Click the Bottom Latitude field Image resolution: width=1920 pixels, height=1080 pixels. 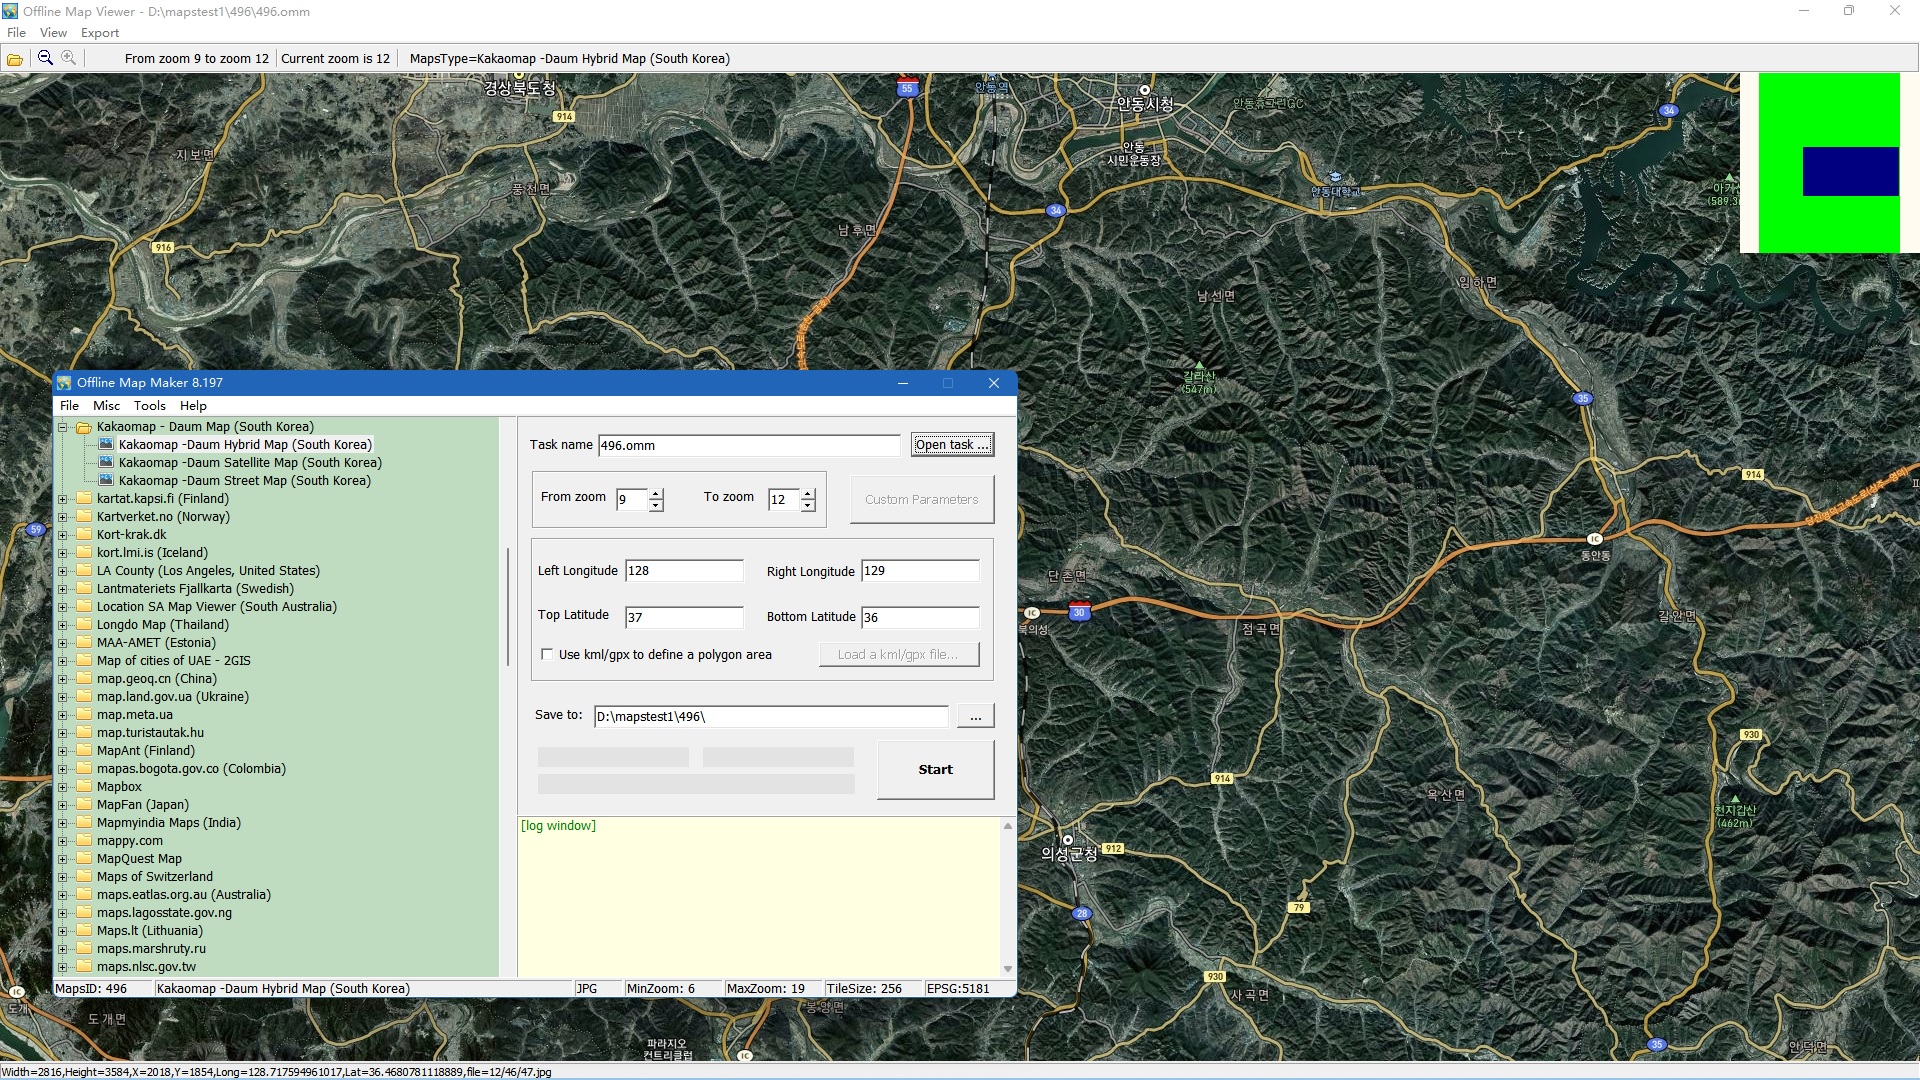click(921, 617)
